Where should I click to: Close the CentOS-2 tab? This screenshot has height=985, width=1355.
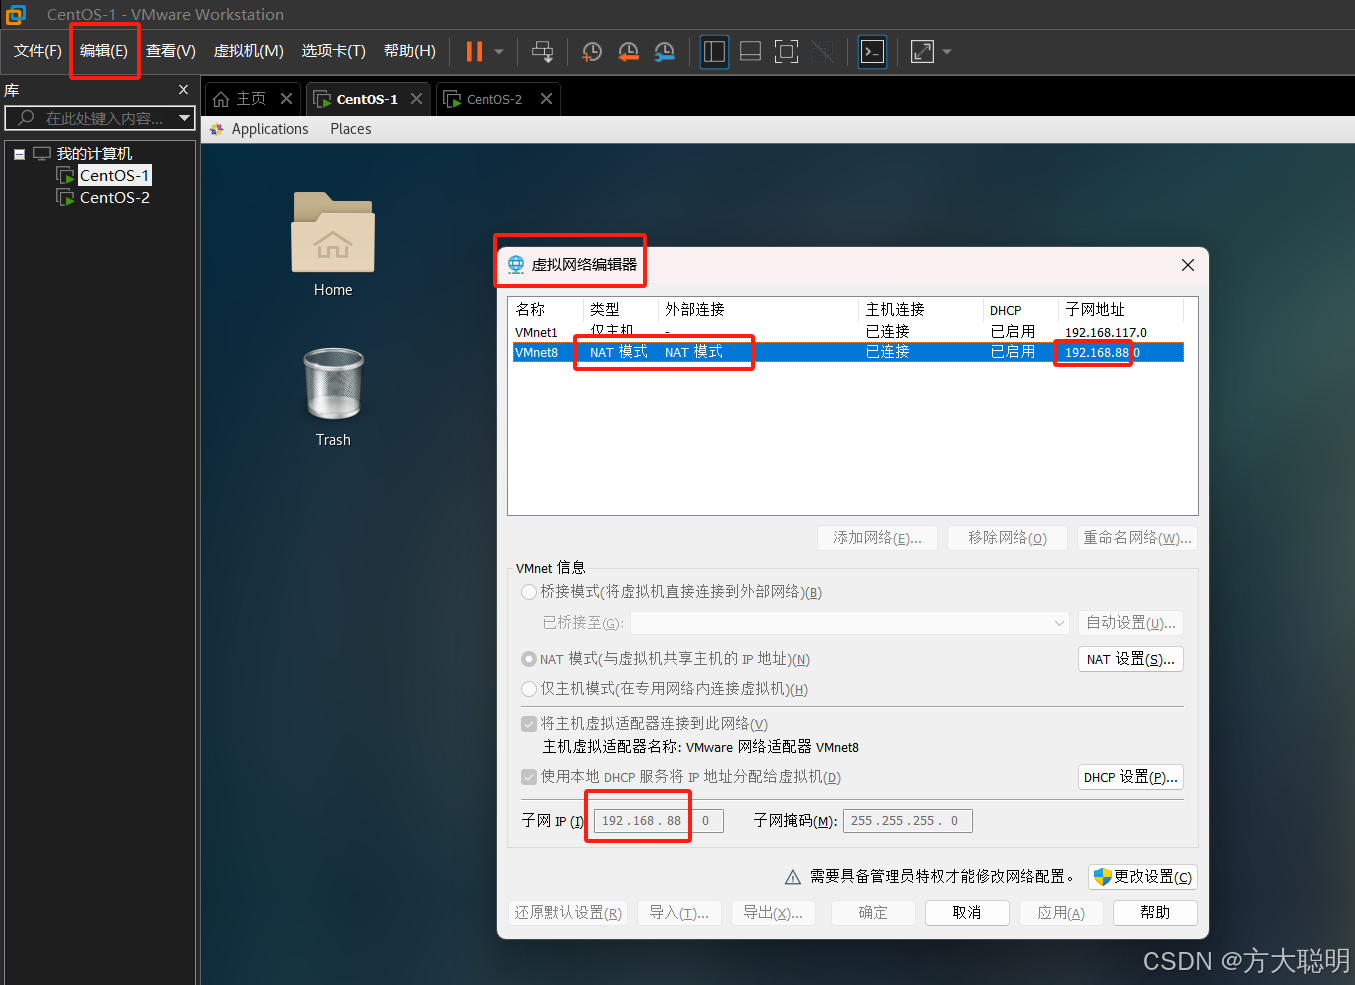click(x=546, y=99)
